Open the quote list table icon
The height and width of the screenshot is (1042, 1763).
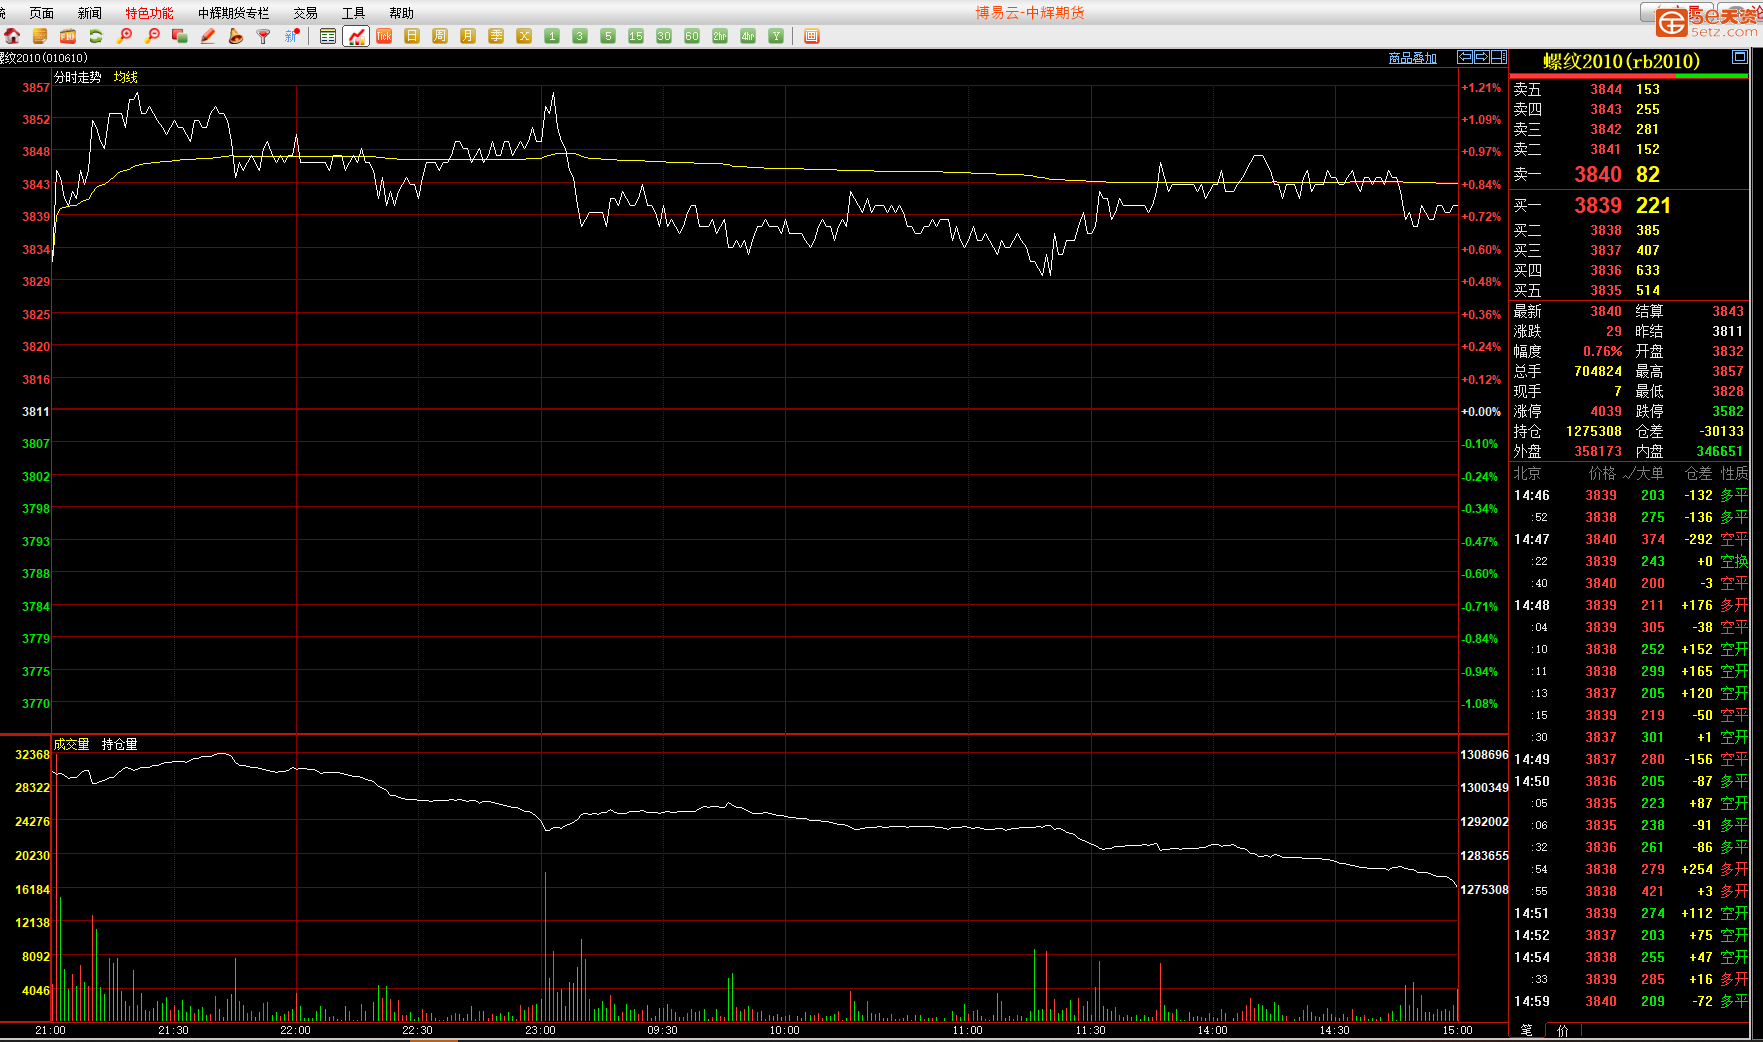[x=328, y=36]
